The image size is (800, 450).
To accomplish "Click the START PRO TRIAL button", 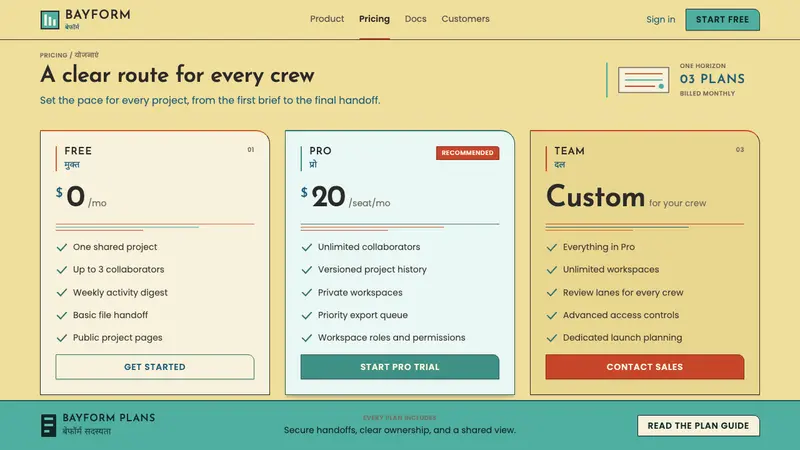I will [x=399, y=367].
